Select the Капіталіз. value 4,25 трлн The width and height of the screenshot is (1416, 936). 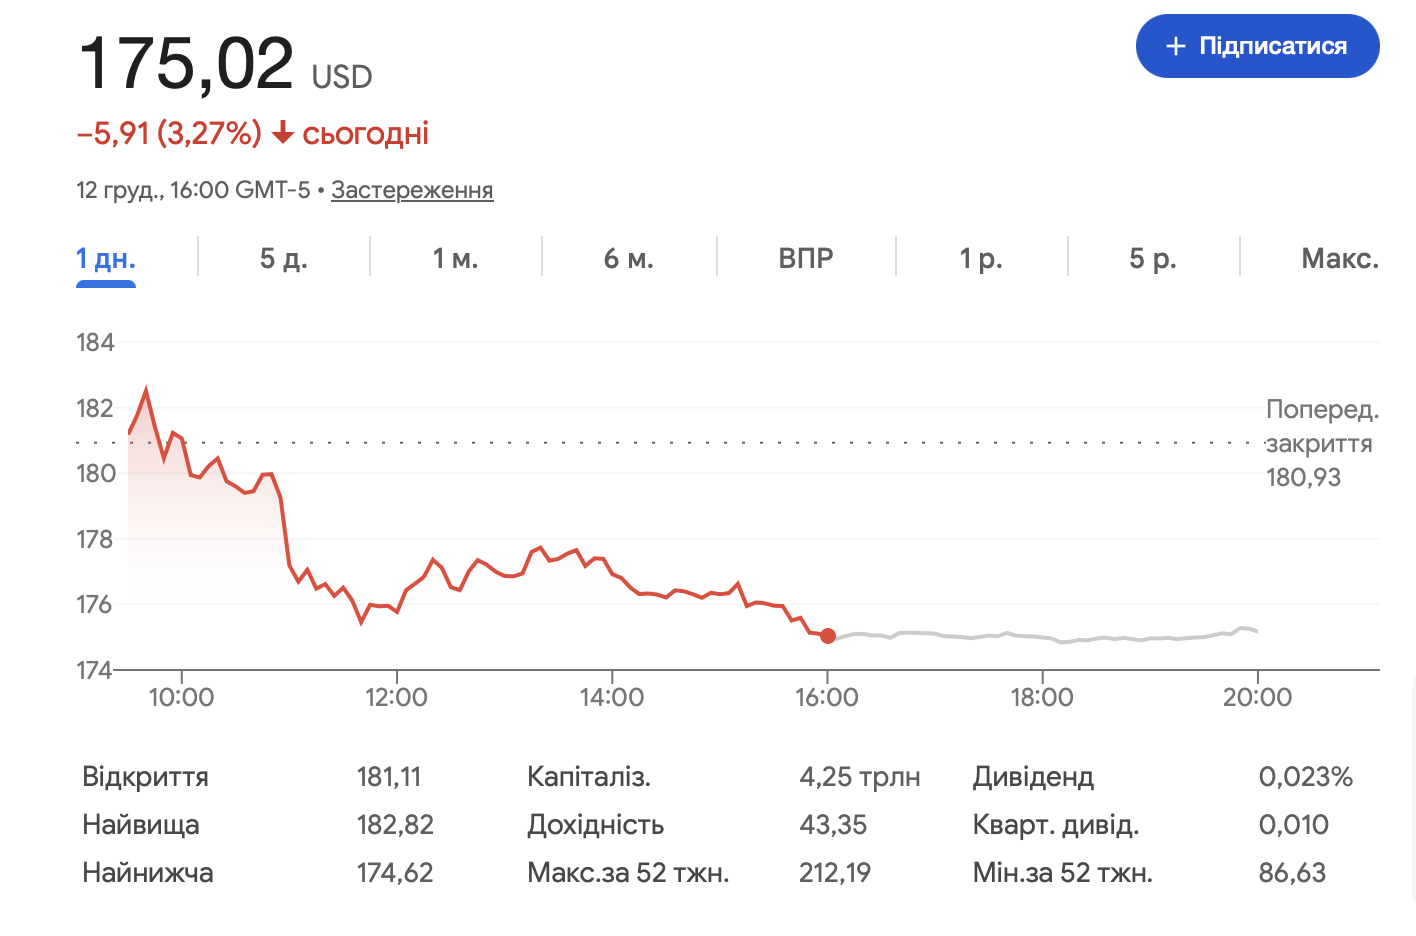pyautogui.click(x=860, y=777)
